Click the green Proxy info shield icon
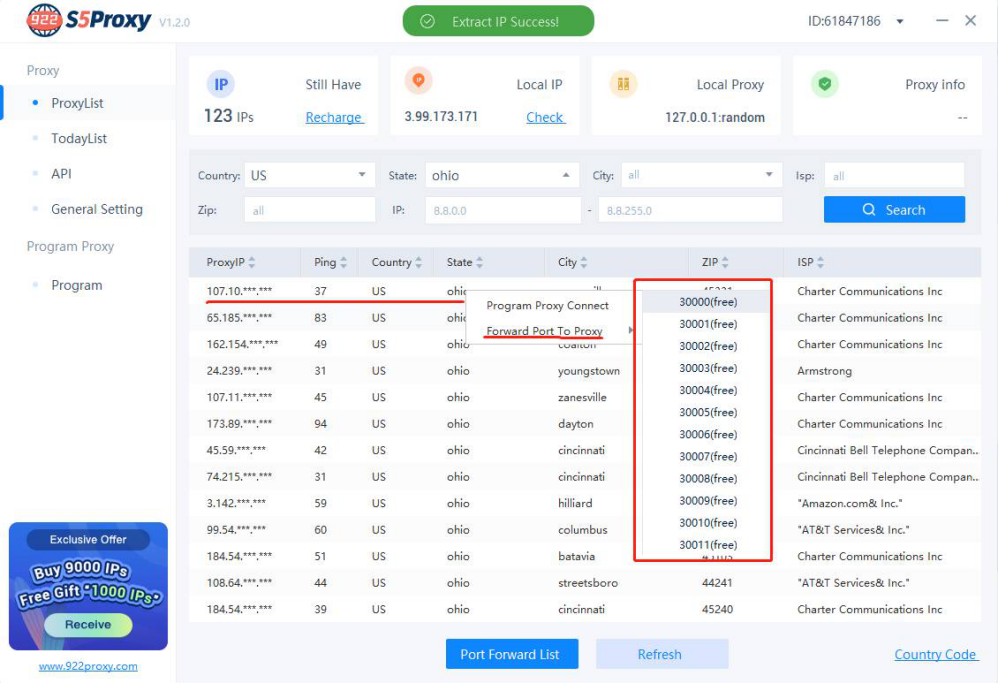The image size is (998, 683). click(824, 84)
